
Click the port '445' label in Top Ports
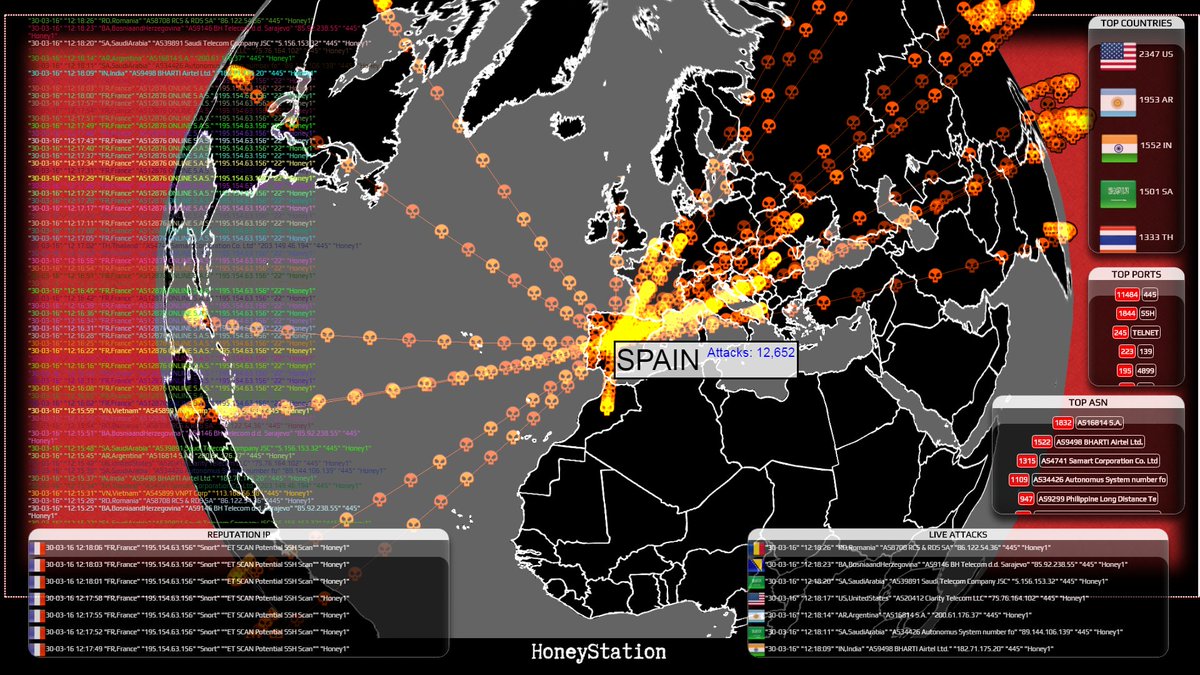pos(1150,294)
